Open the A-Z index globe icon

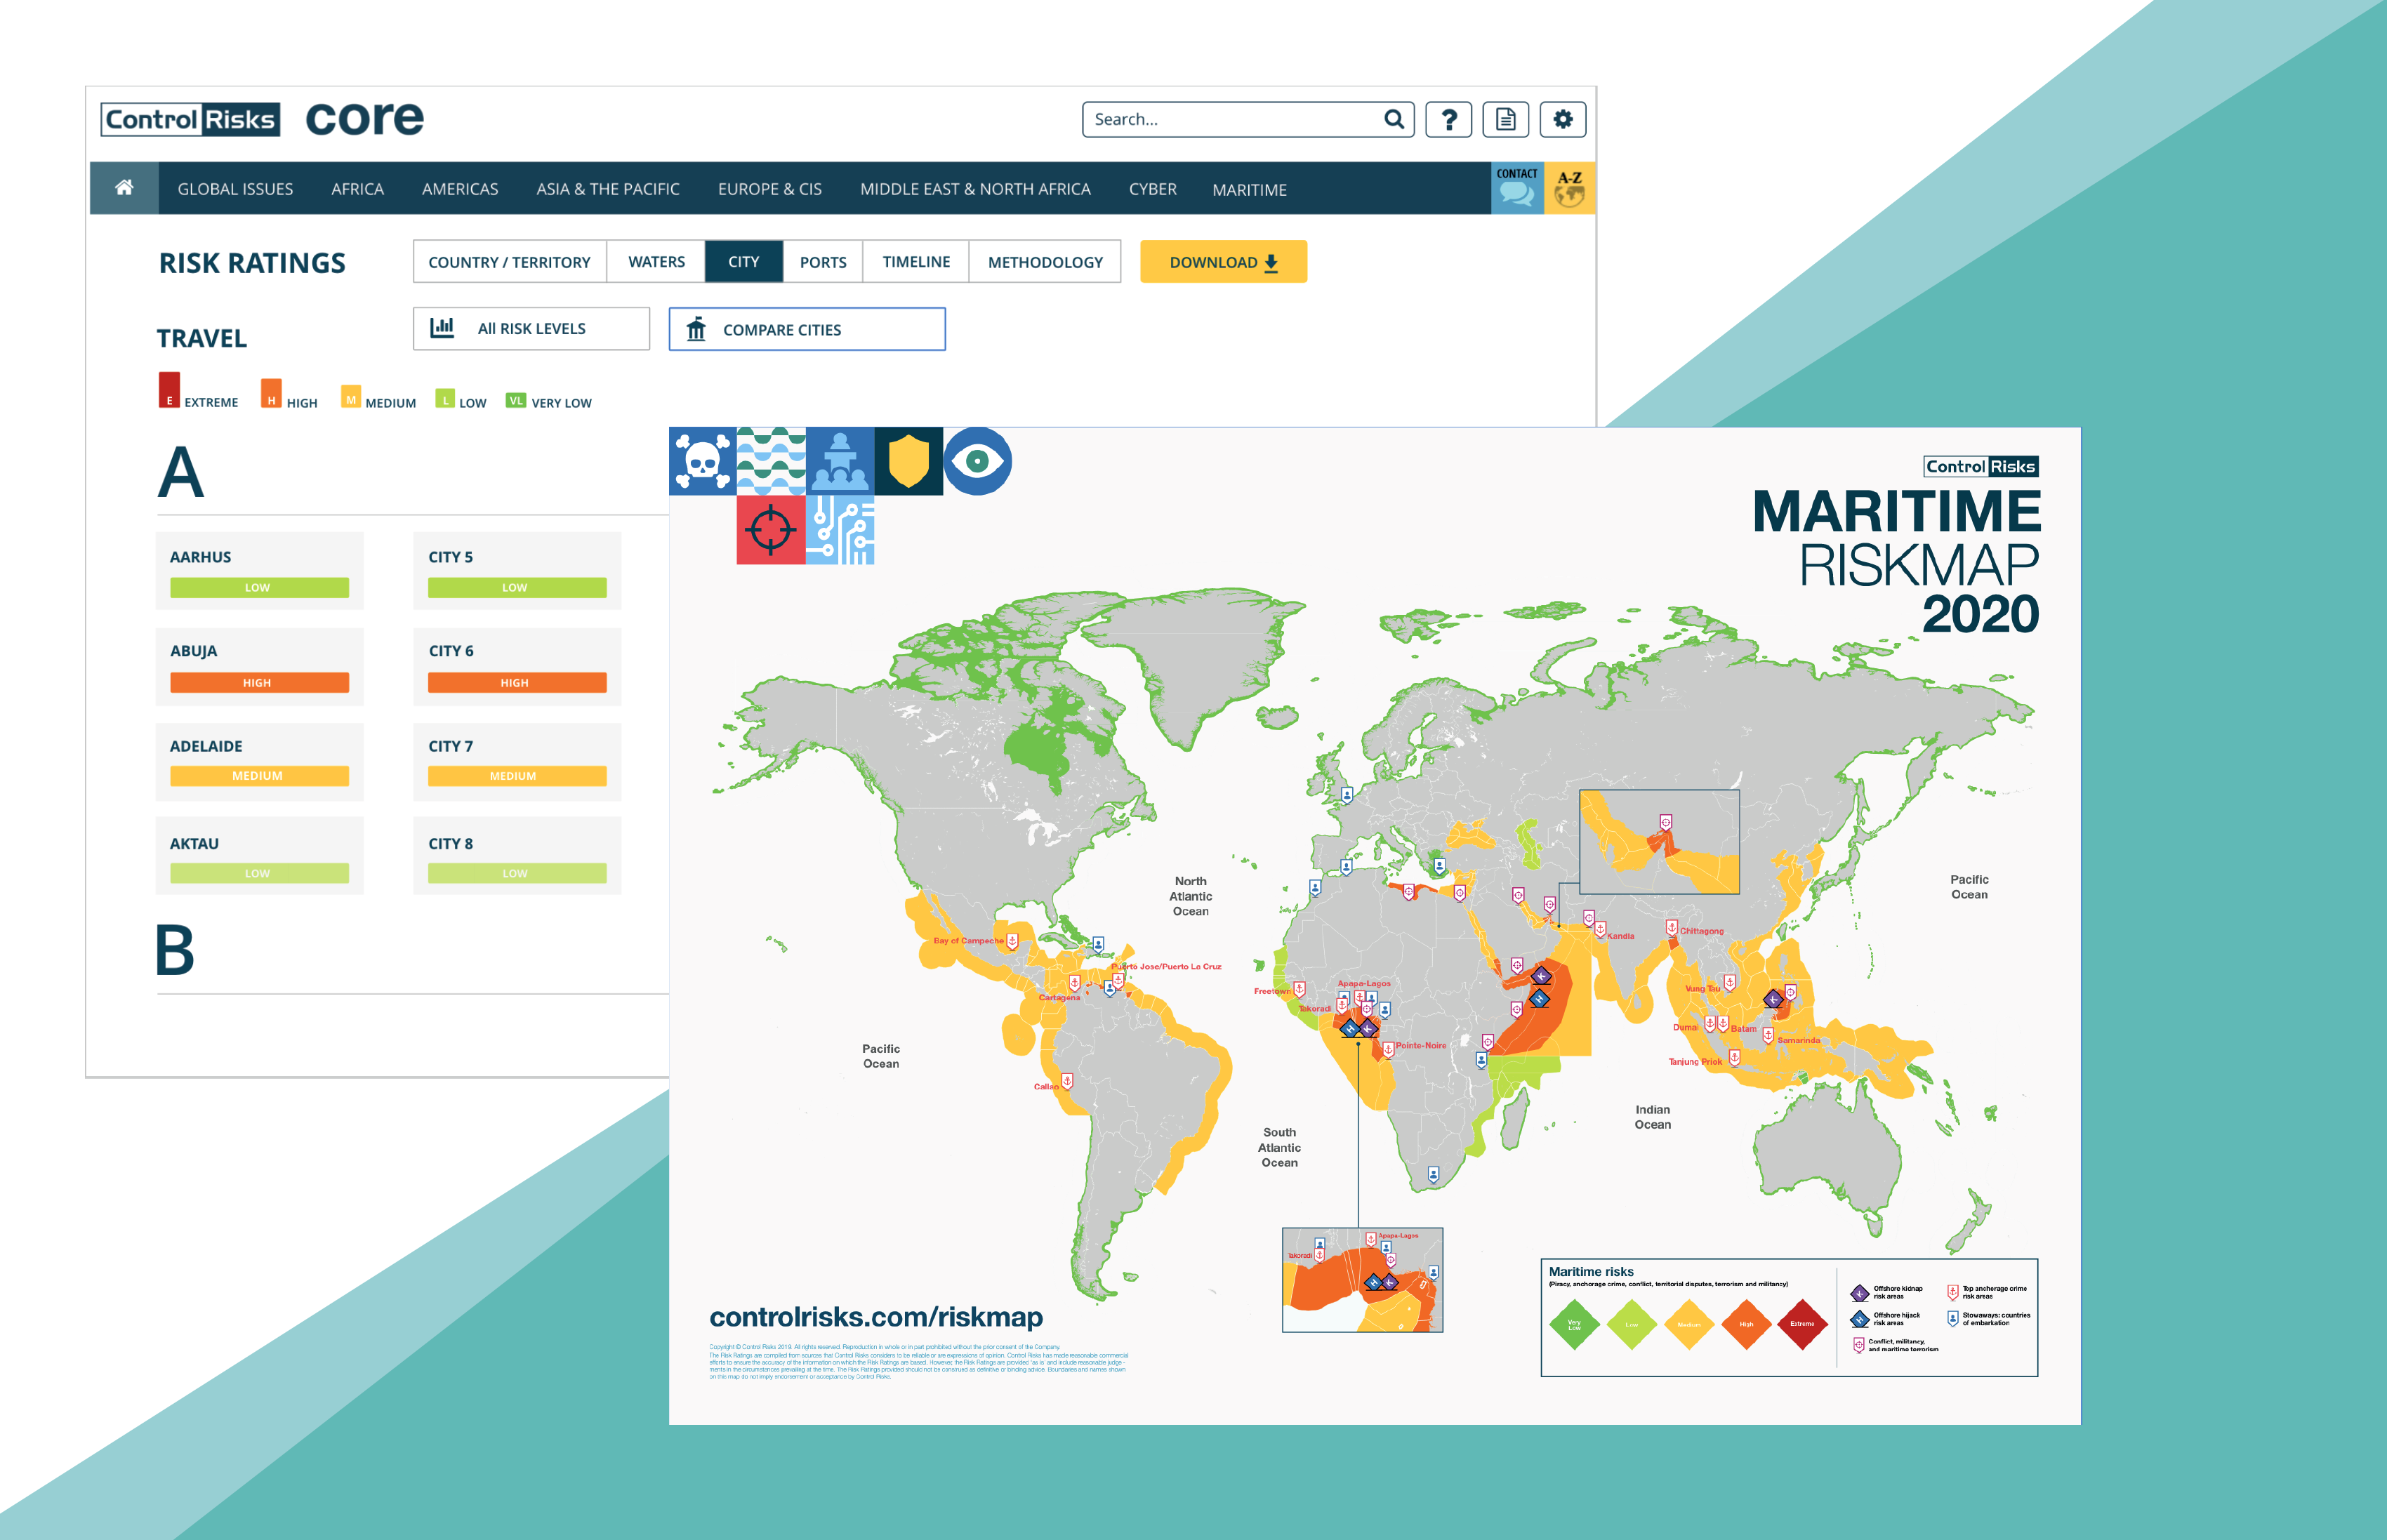point(1569,189)
